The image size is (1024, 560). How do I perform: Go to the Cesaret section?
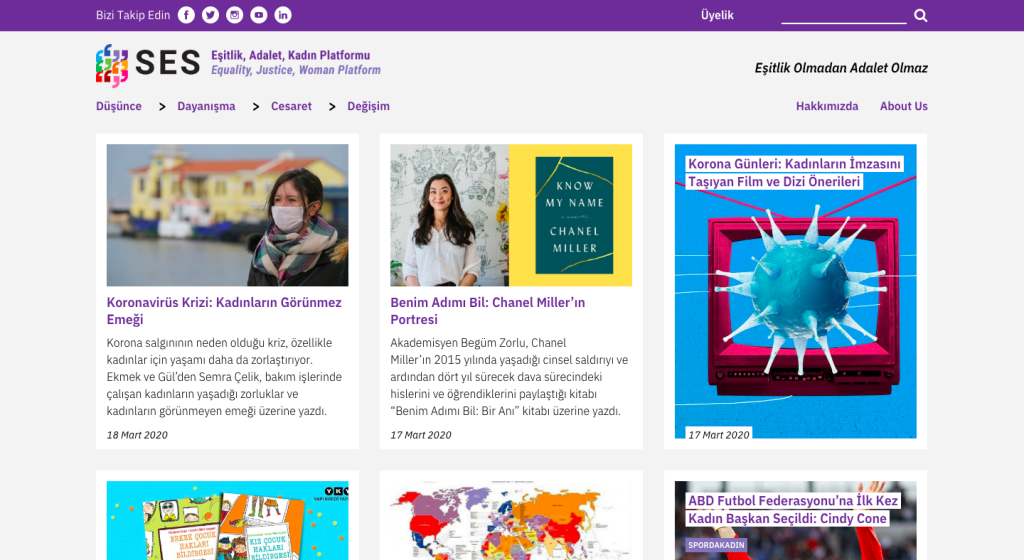[291, 106]
